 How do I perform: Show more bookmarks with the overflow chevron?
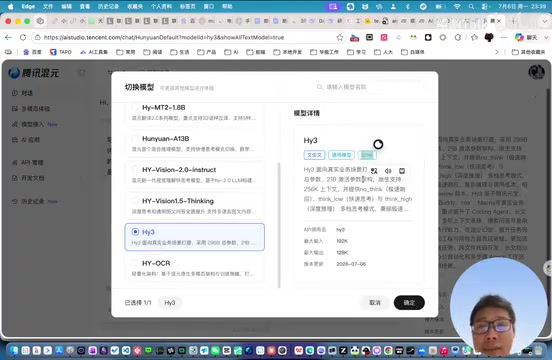pyautogui.click(x=497, y=52)
